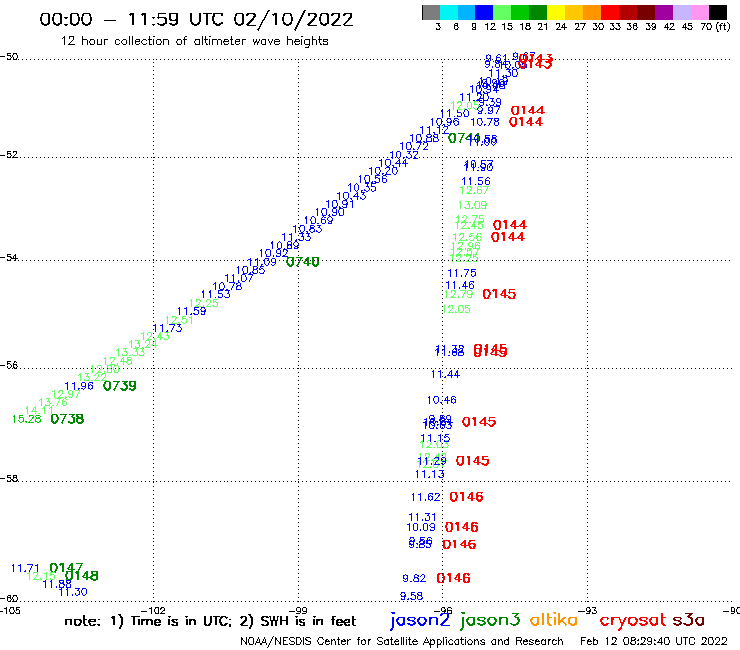The height and width of the screenshot is (650, 740).
Task: Click the -102 longitude axis label
Action: [153, 610]
